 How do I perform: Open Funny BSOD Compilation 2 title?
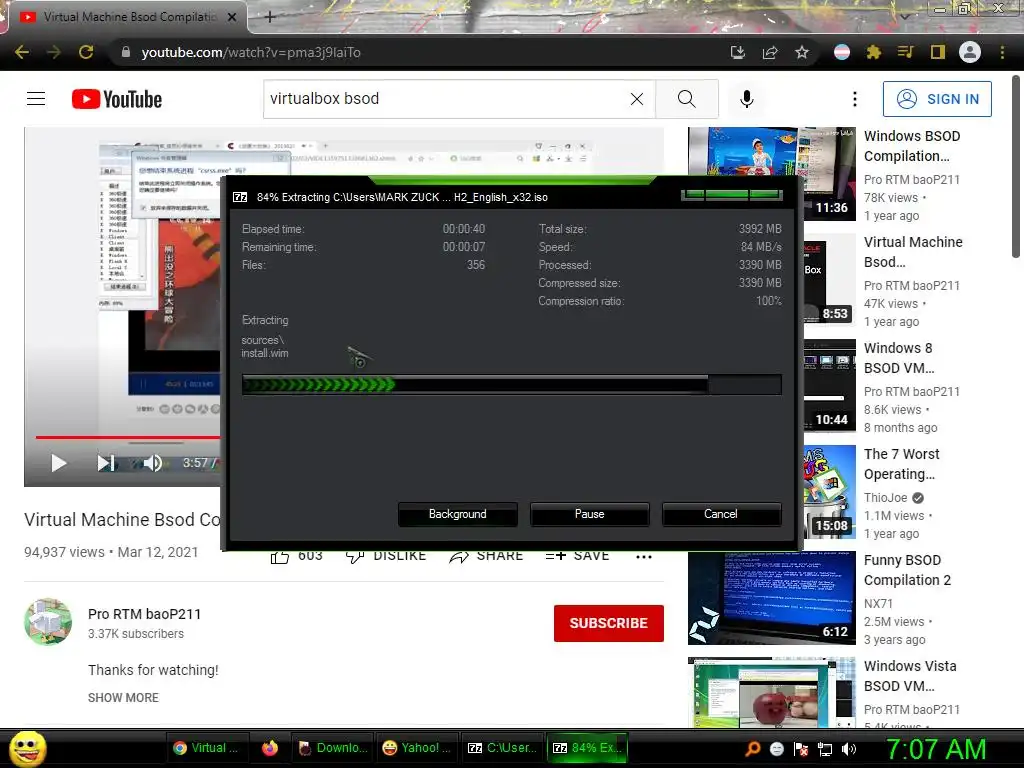(907, 570)
